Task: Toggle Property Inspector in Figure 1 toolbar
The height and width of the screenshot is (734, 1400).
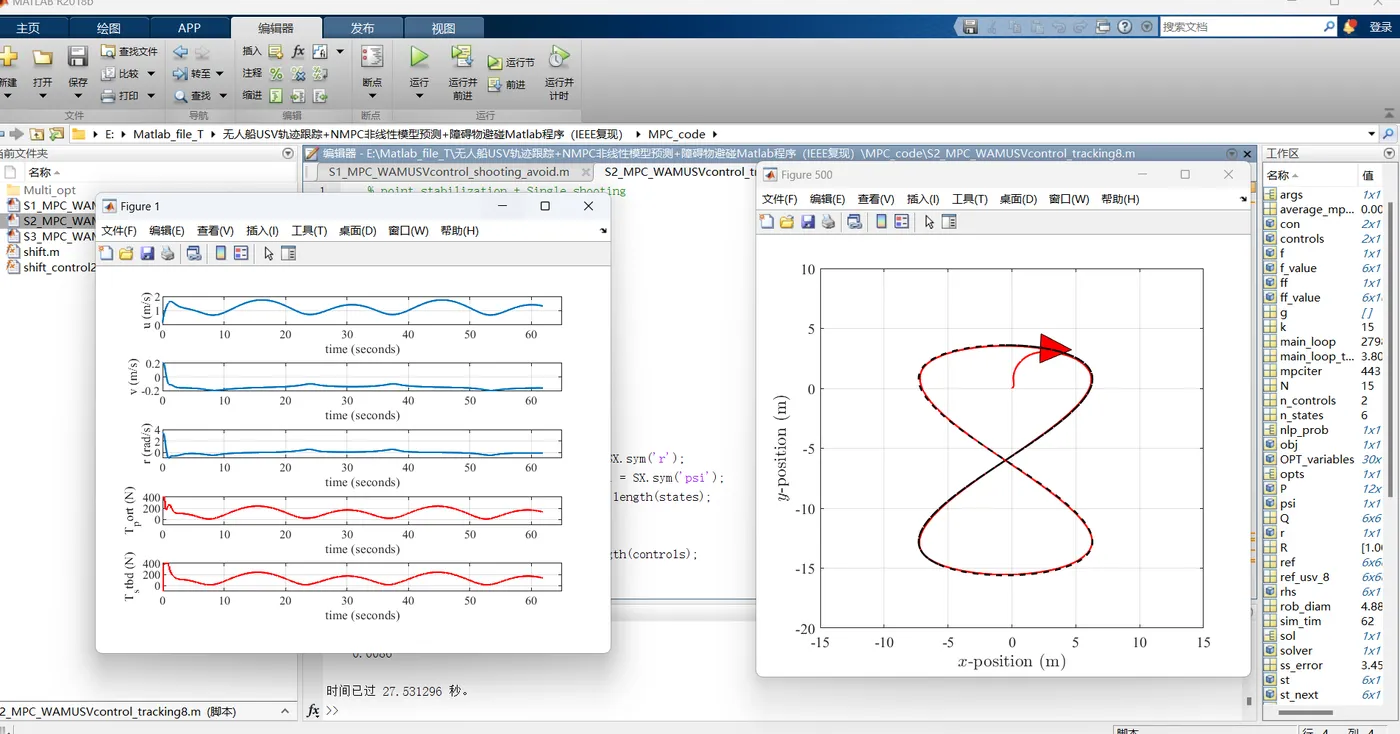Action: pos(288,254)
